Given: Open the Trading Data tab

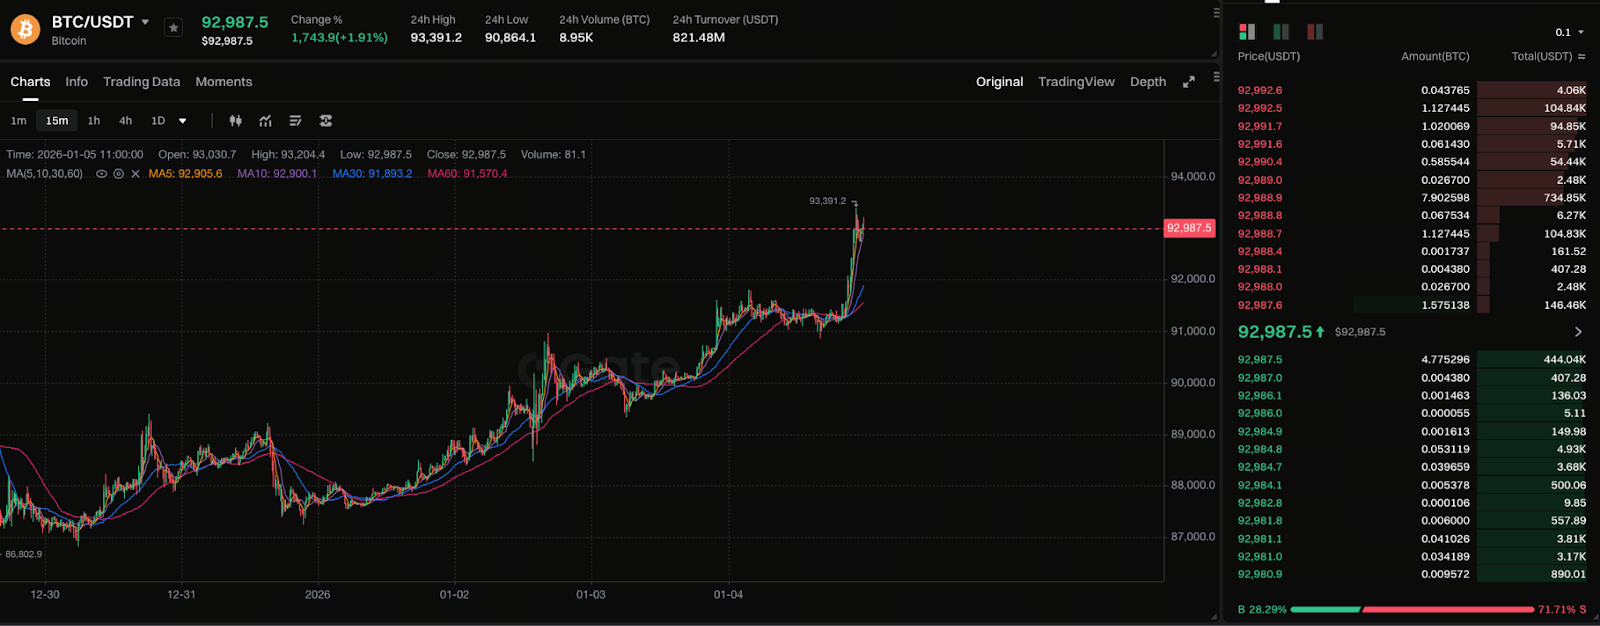Looking at the screenshot, I should pos(142,82).
